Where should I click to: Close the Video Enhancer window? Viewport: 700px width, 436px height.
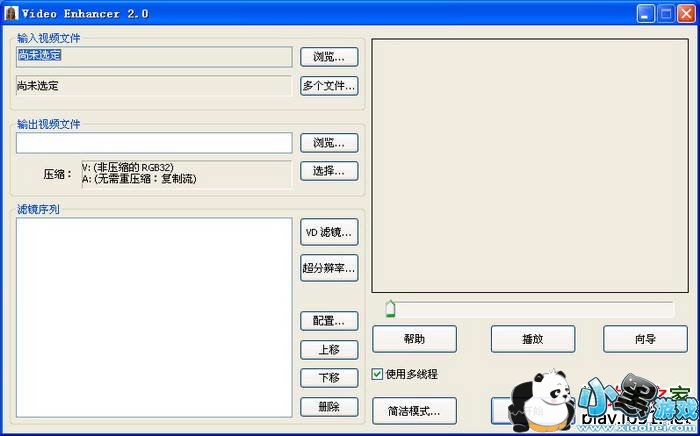pos(686,14)
